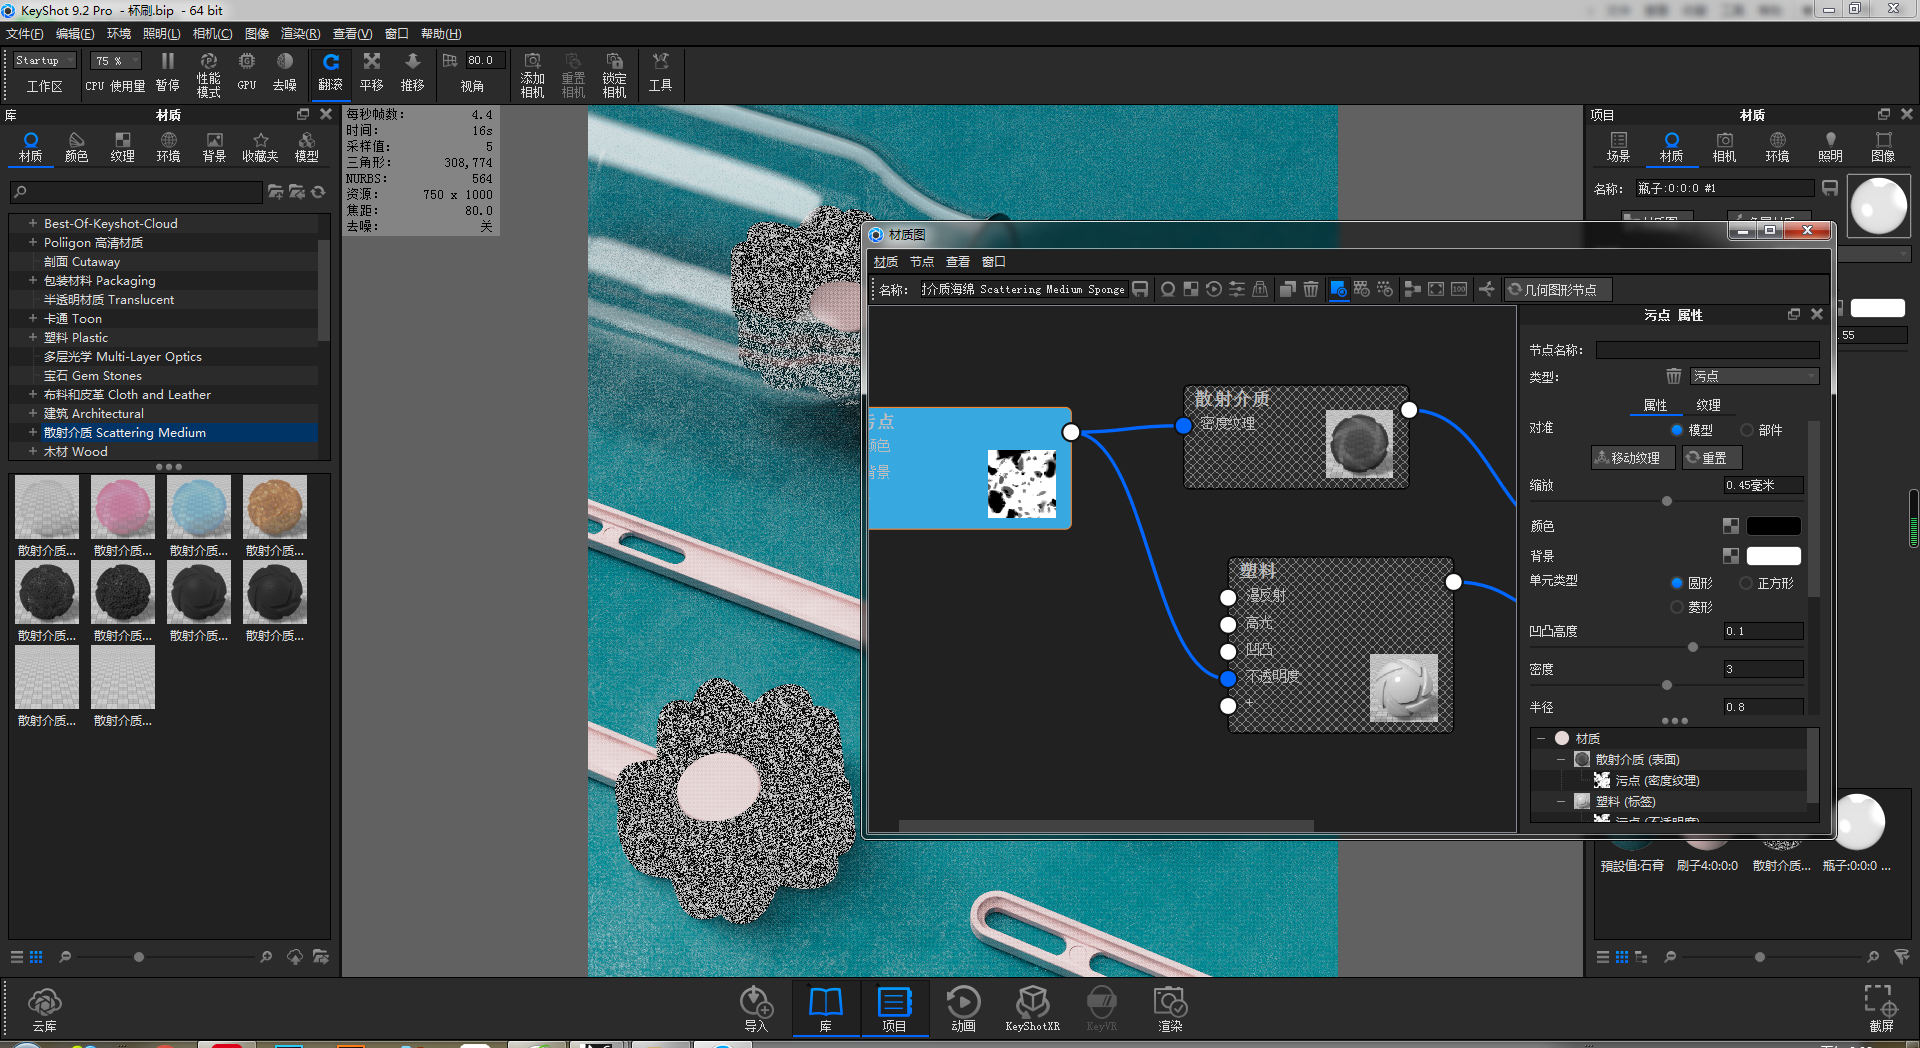Click the trash delete icon in material graph toolbar
Viewport: 1920px width, 1048px height.
pyautogui.click(x=1311, y=289)
